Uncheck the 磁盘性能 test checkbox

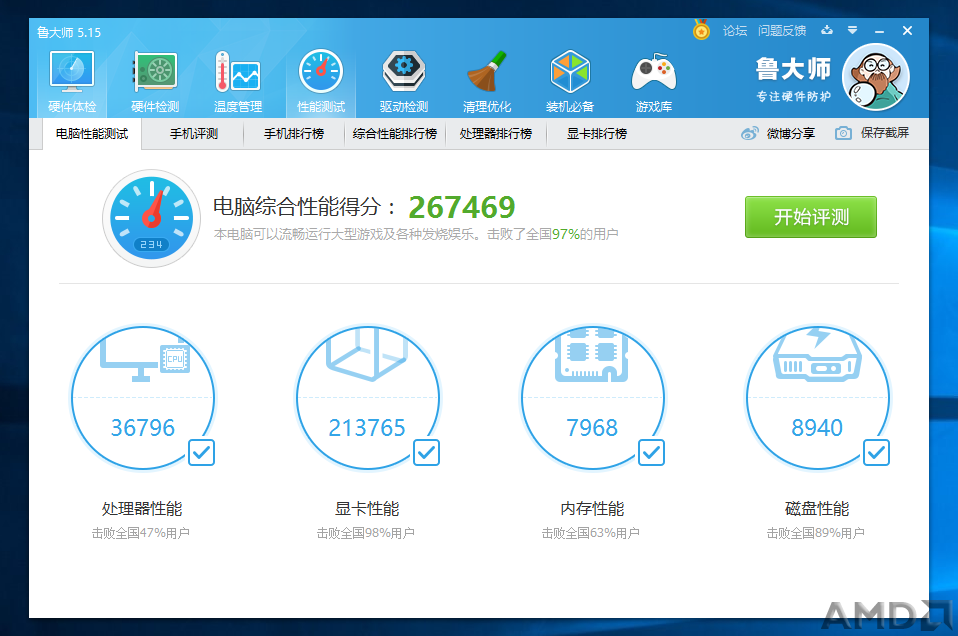(876, 453)
